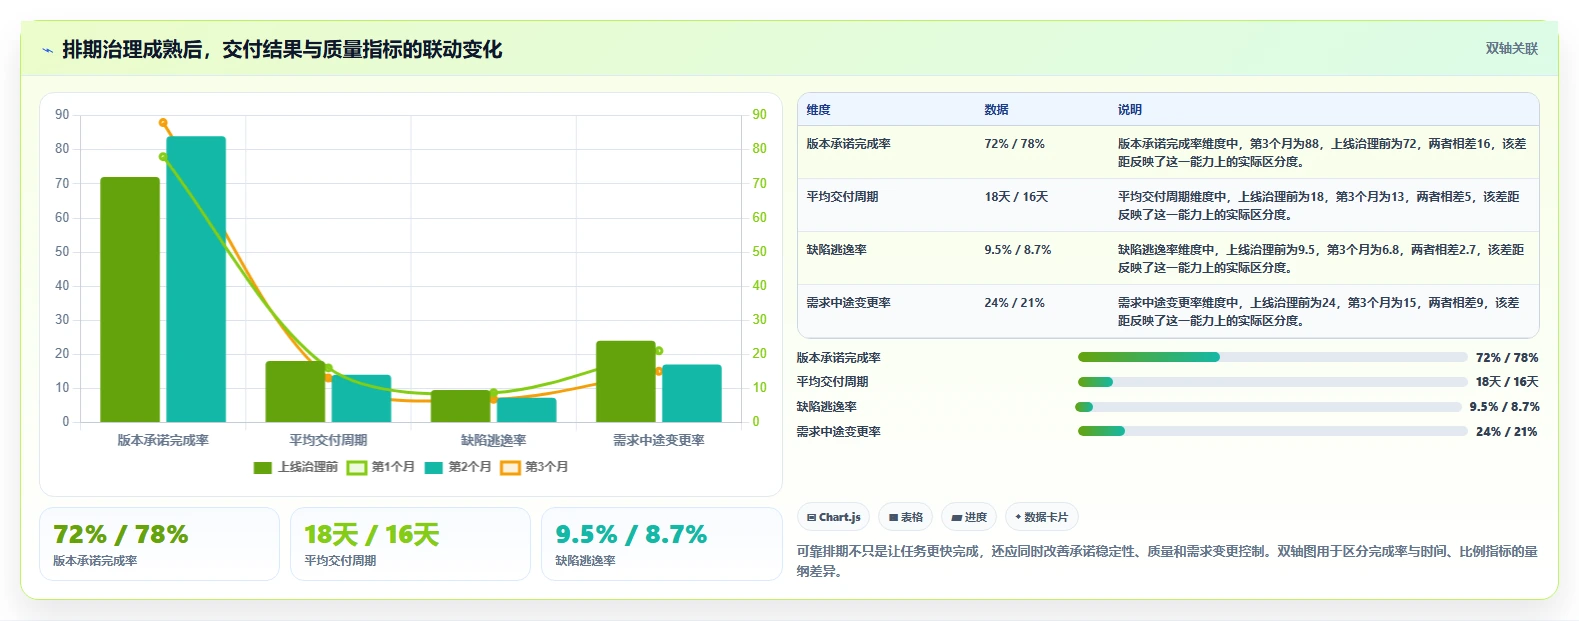Click the 缺陷逃逸率 table row label

click(837, 250)
